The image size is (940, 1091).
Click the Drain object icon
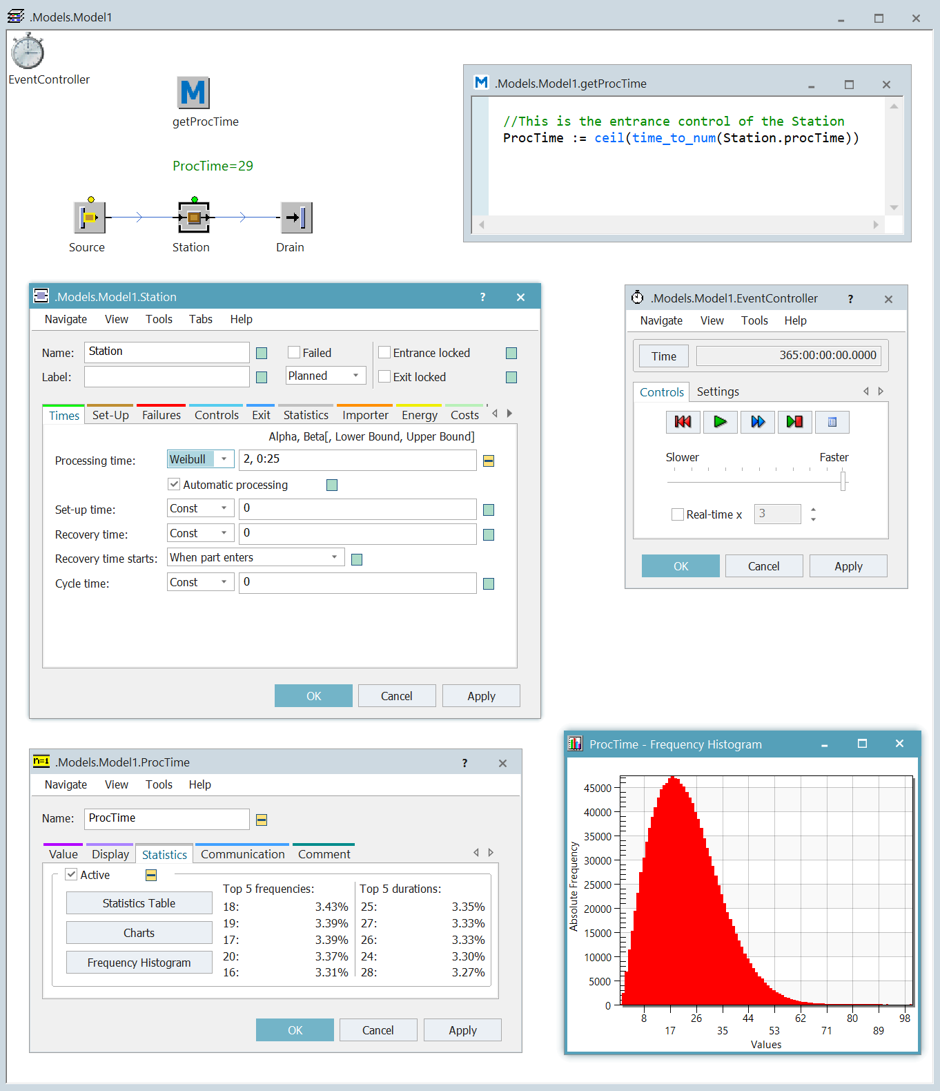click(295, 217)
